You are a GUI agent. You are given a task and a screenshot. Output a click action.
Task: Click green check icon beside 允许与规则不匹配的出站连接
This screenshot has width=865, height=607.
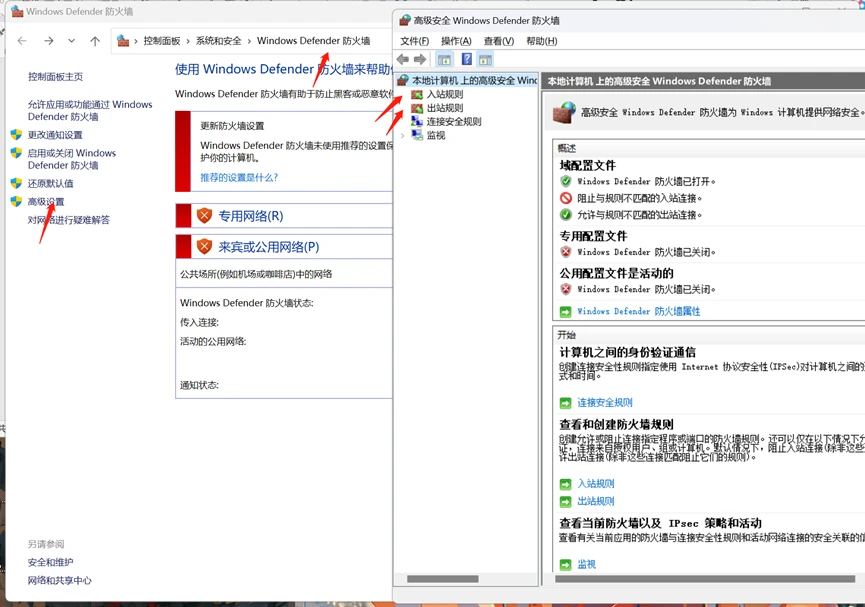[x=565, y=214]
